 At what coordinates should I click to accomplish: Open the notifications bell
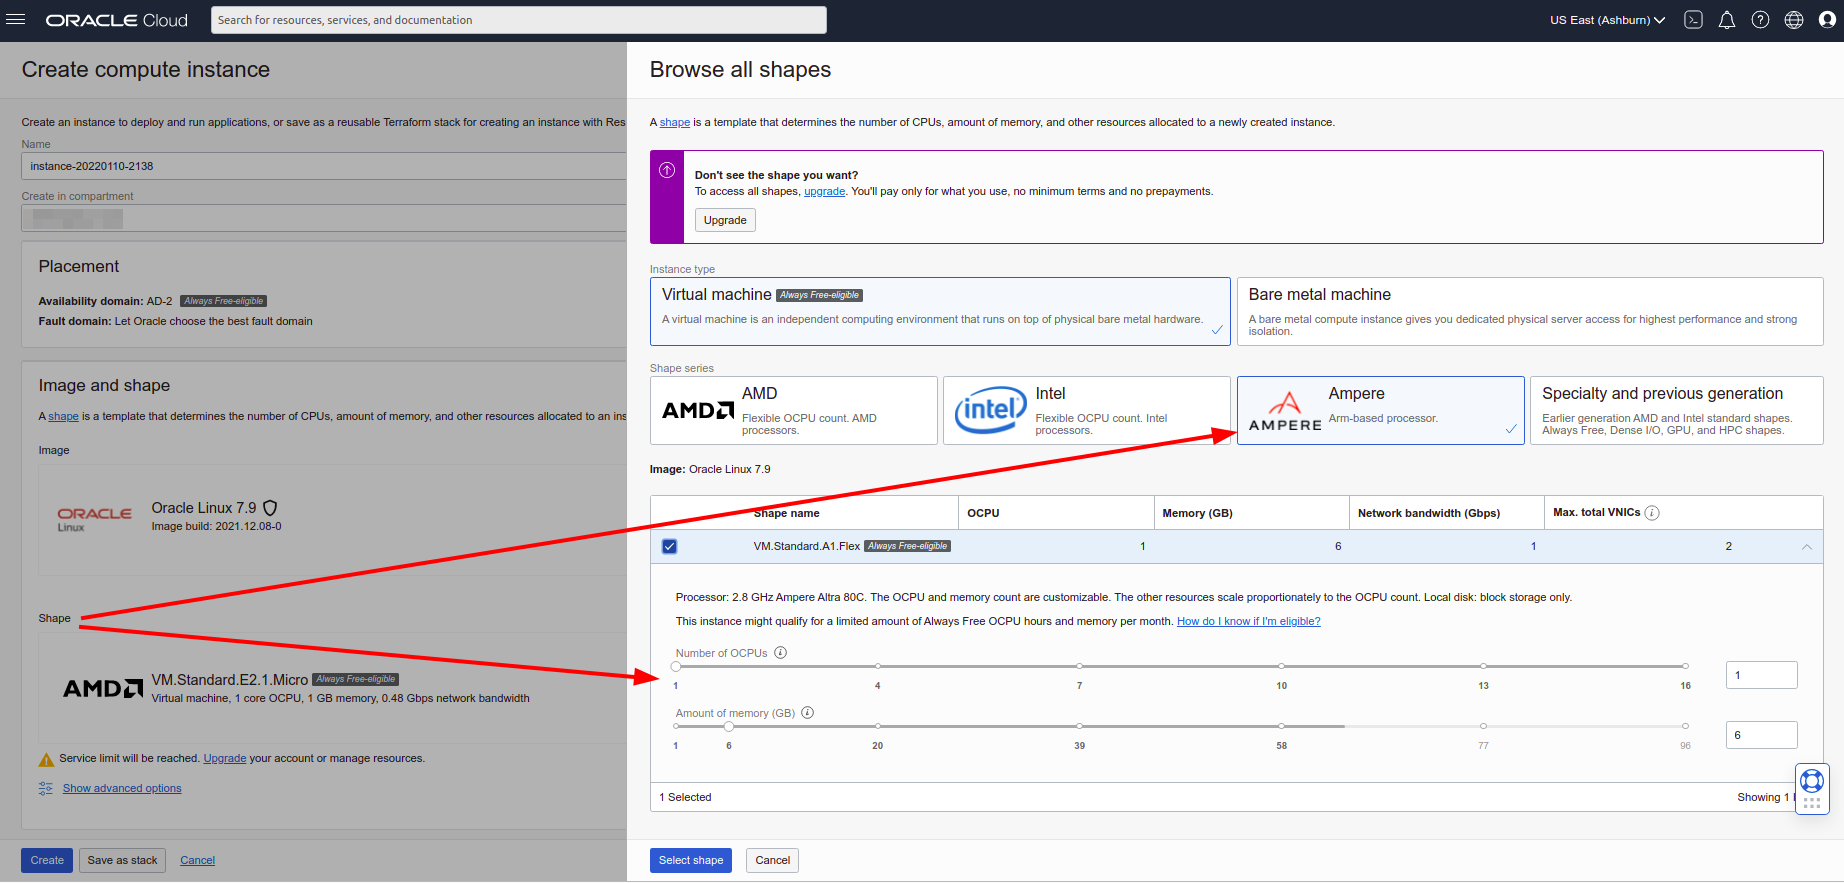[x=1727, y=20]
